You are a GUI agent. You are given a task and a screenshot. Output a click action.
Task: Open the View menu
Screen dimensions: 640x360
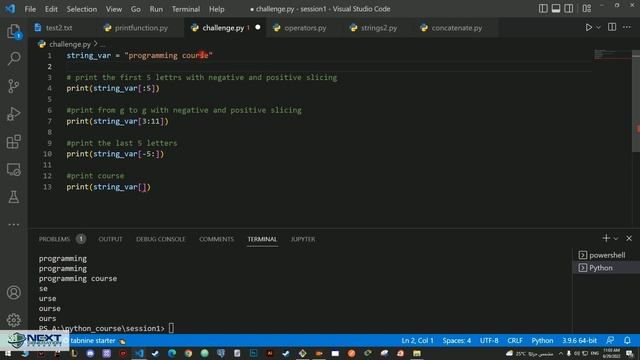[114, 9]
